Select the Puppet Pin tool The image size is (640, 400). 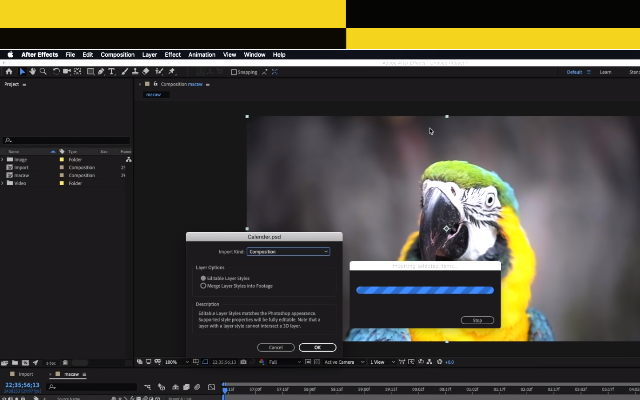click(x=171, y=72)
